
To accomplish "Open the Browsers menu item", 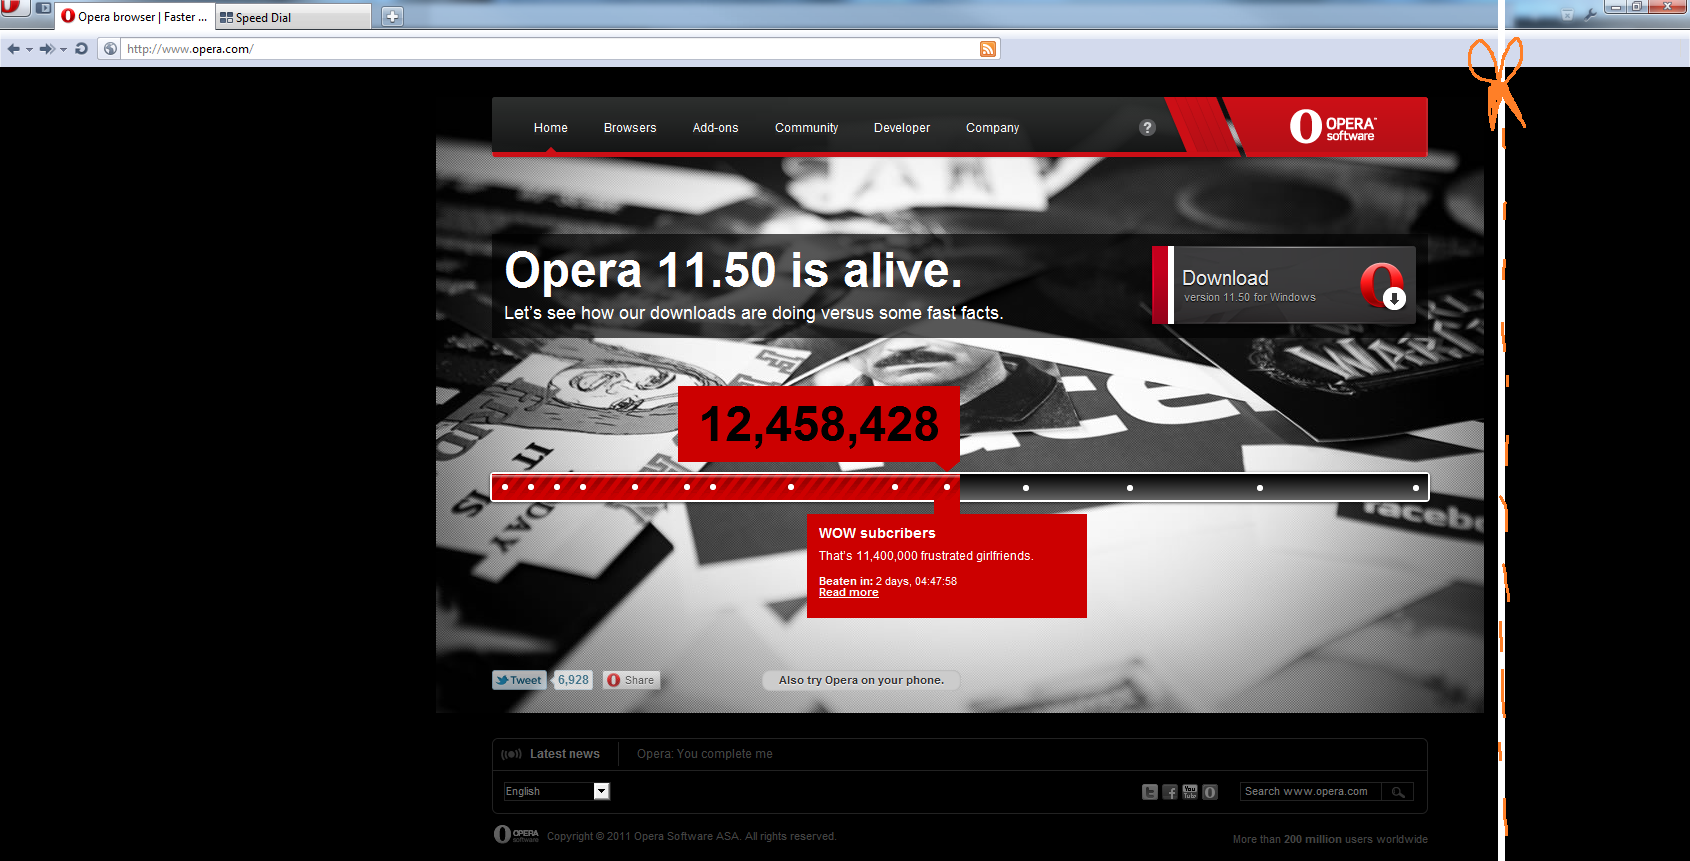I will [630, 128].
